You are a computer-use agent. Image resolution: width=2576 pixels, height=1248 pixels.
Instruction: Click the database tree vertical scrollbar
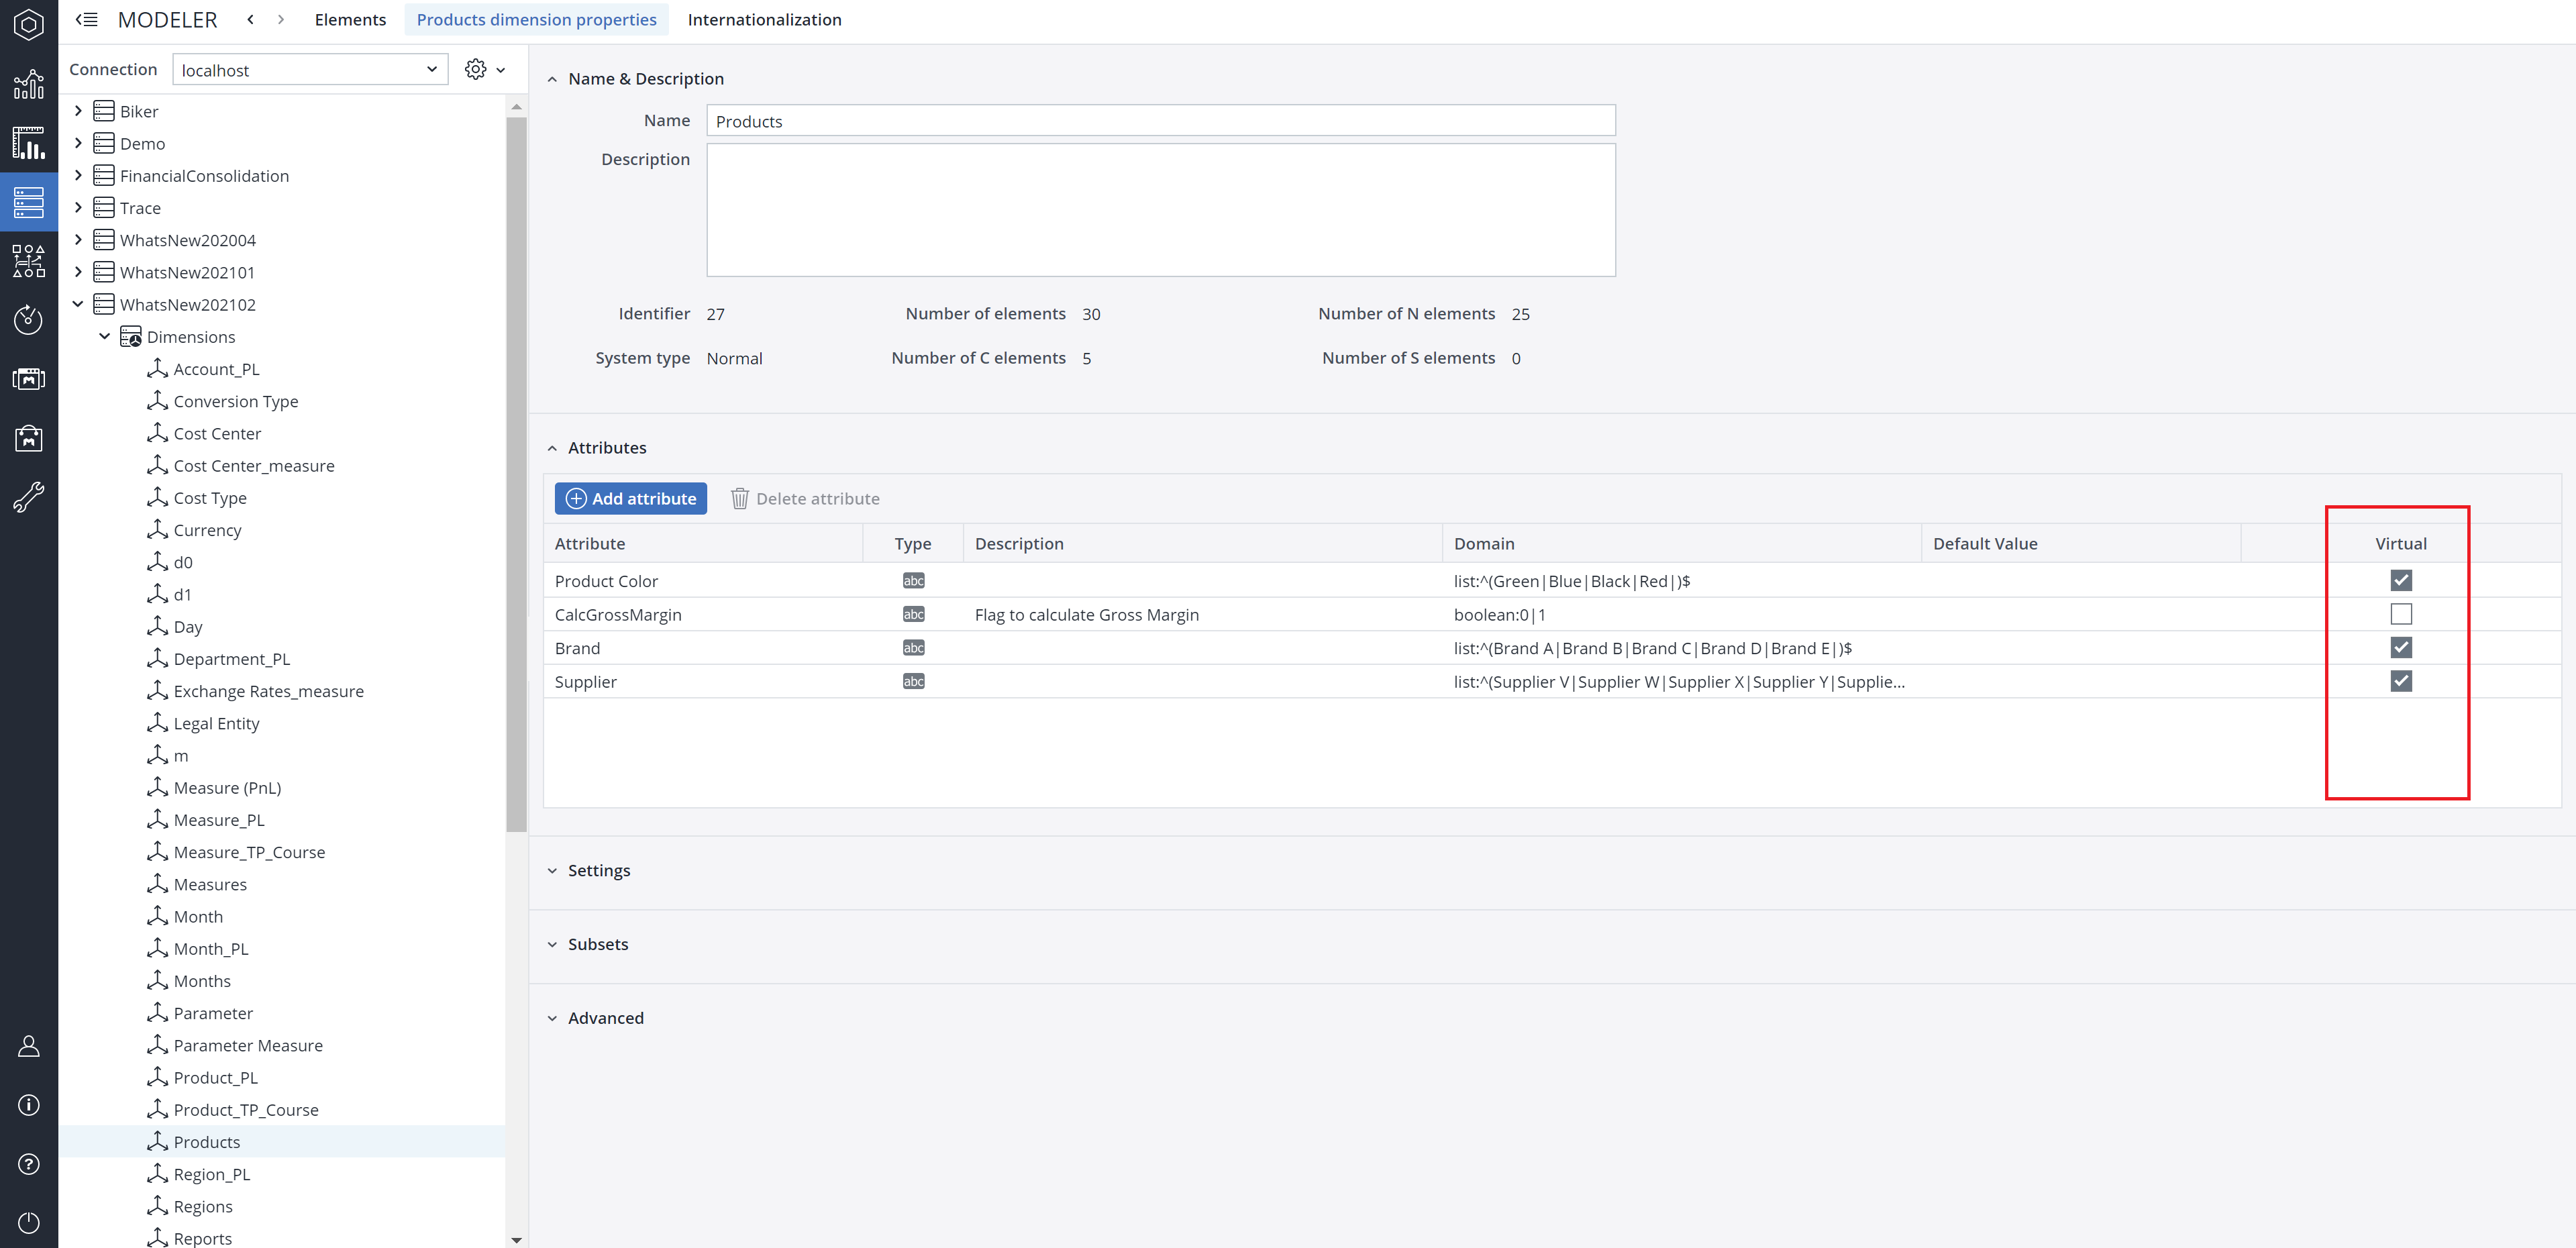(x=516, y=475)
